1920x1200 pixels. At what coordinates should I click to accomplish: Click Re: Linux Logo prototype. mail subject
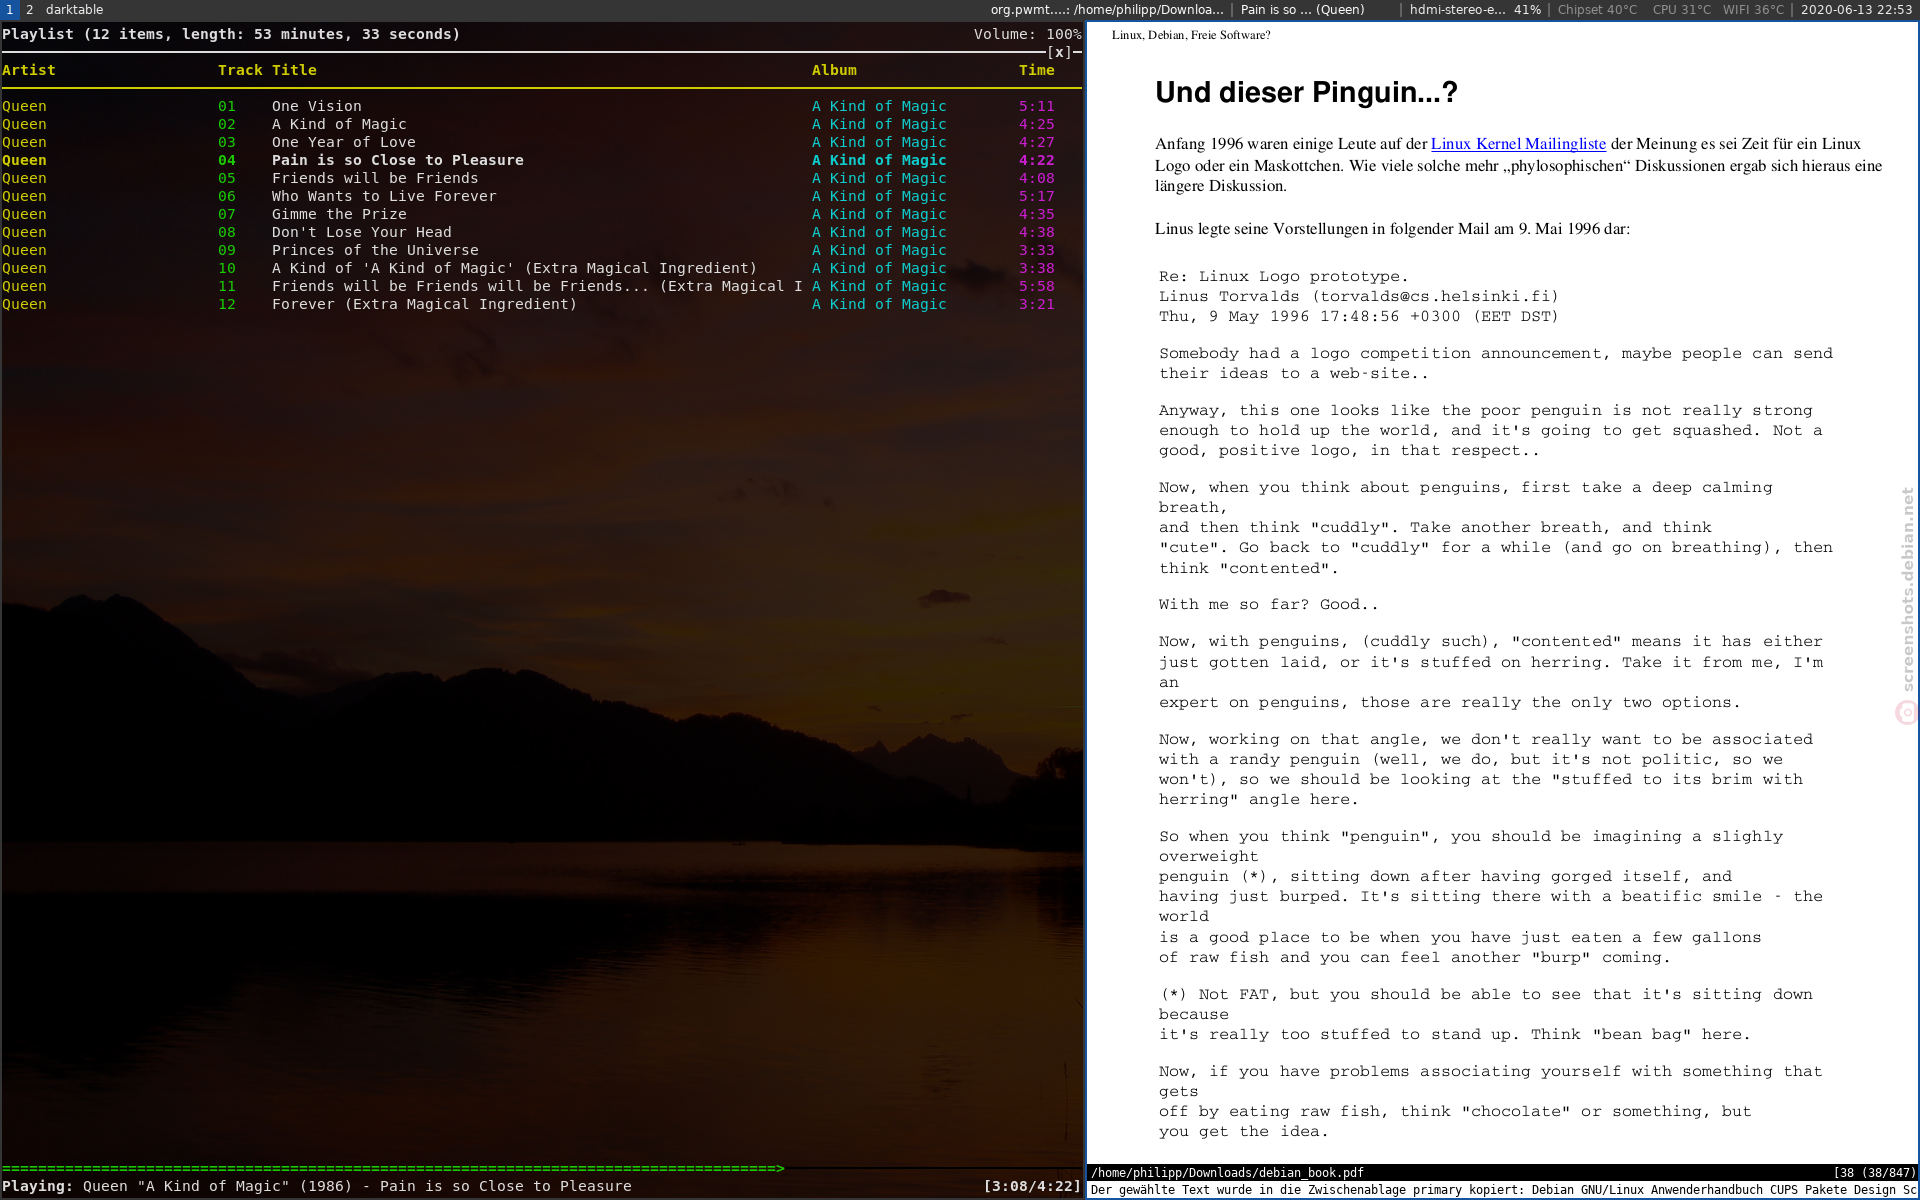1283,277
